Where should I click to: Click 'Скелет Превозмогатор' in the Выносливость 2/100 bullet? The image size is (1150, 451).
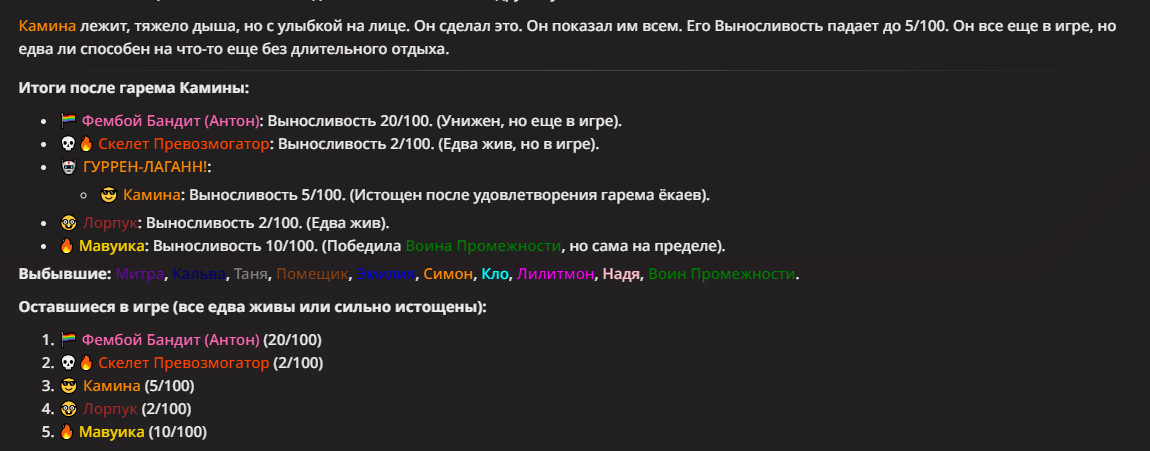[x=183, y=144]
